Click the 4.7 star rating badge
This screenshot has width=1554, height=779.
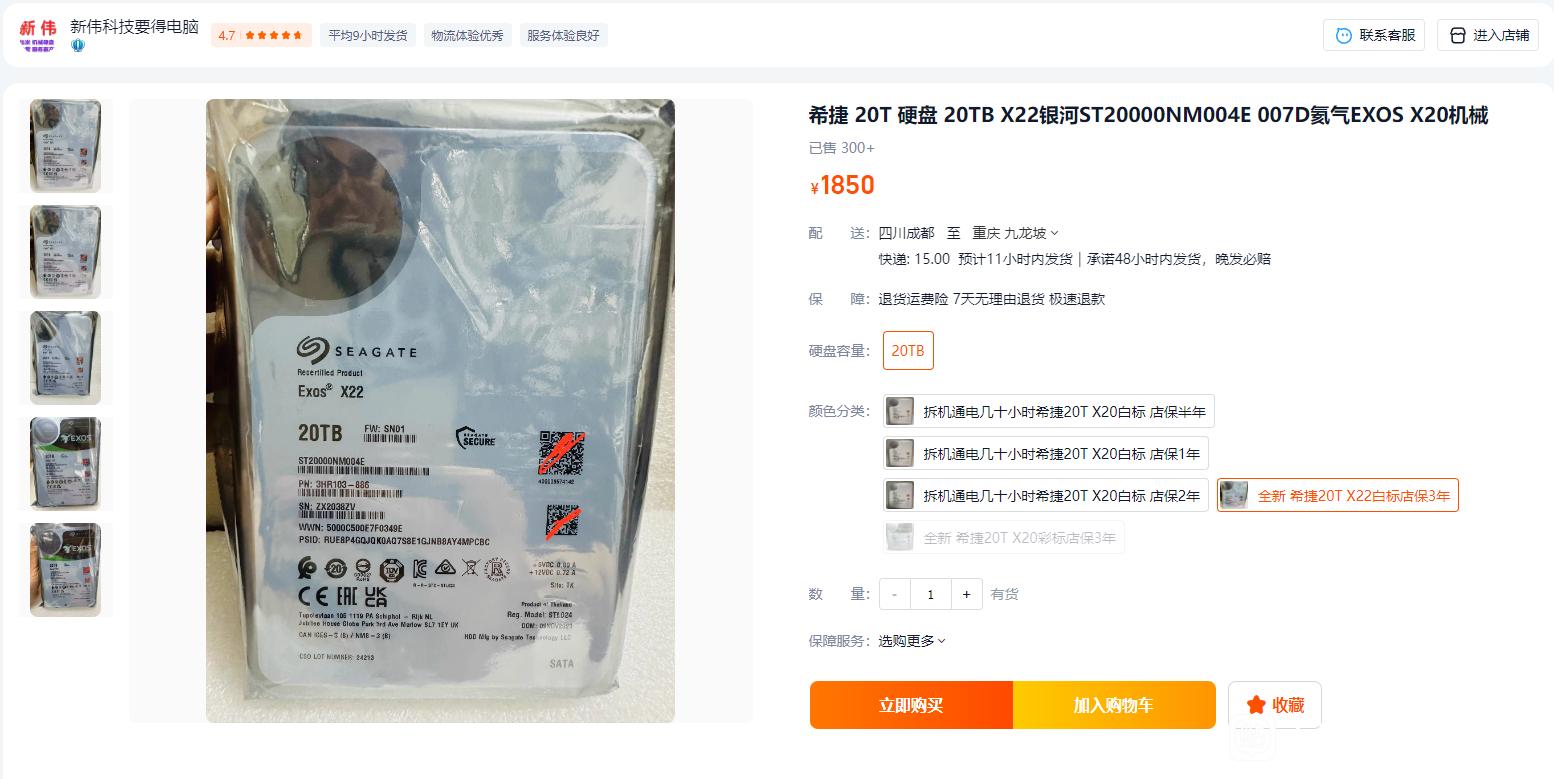coord(261,35)
